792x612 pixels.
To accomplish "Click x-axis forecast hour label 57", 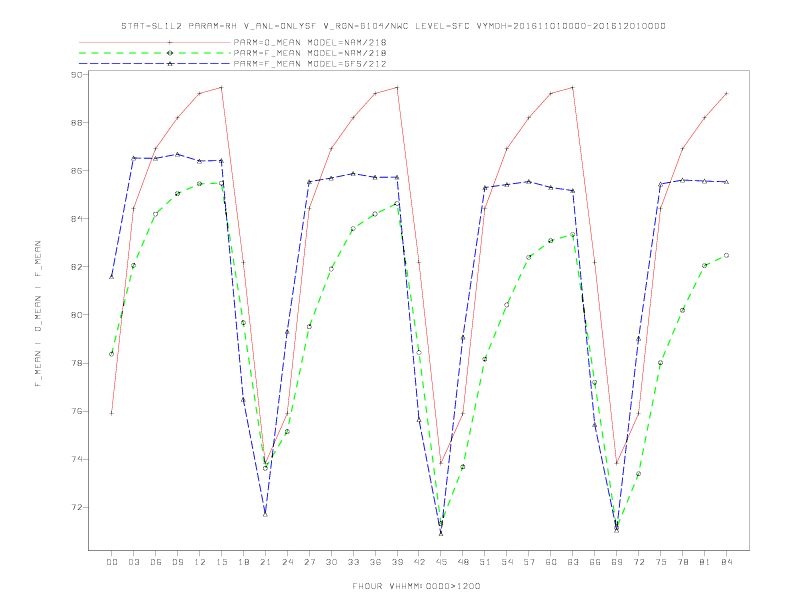I will [529, 562].
